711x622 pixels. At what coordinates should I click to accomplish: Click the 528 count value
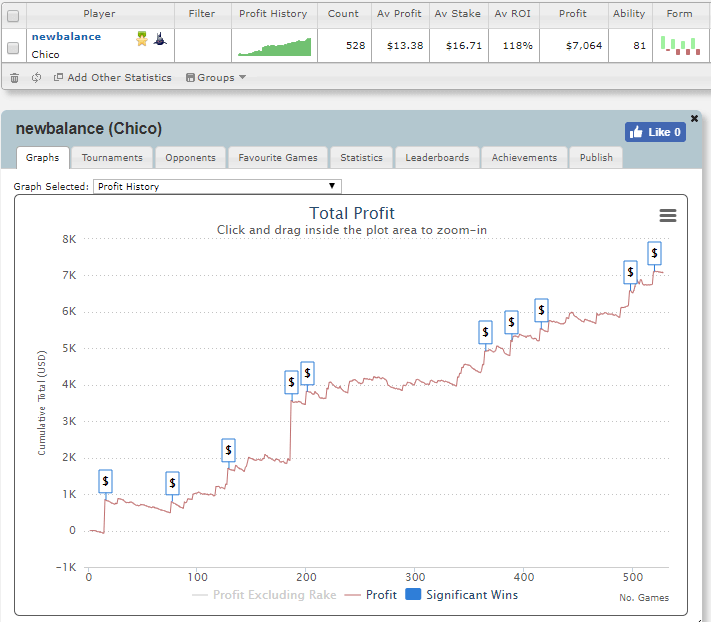click(356, 46)
